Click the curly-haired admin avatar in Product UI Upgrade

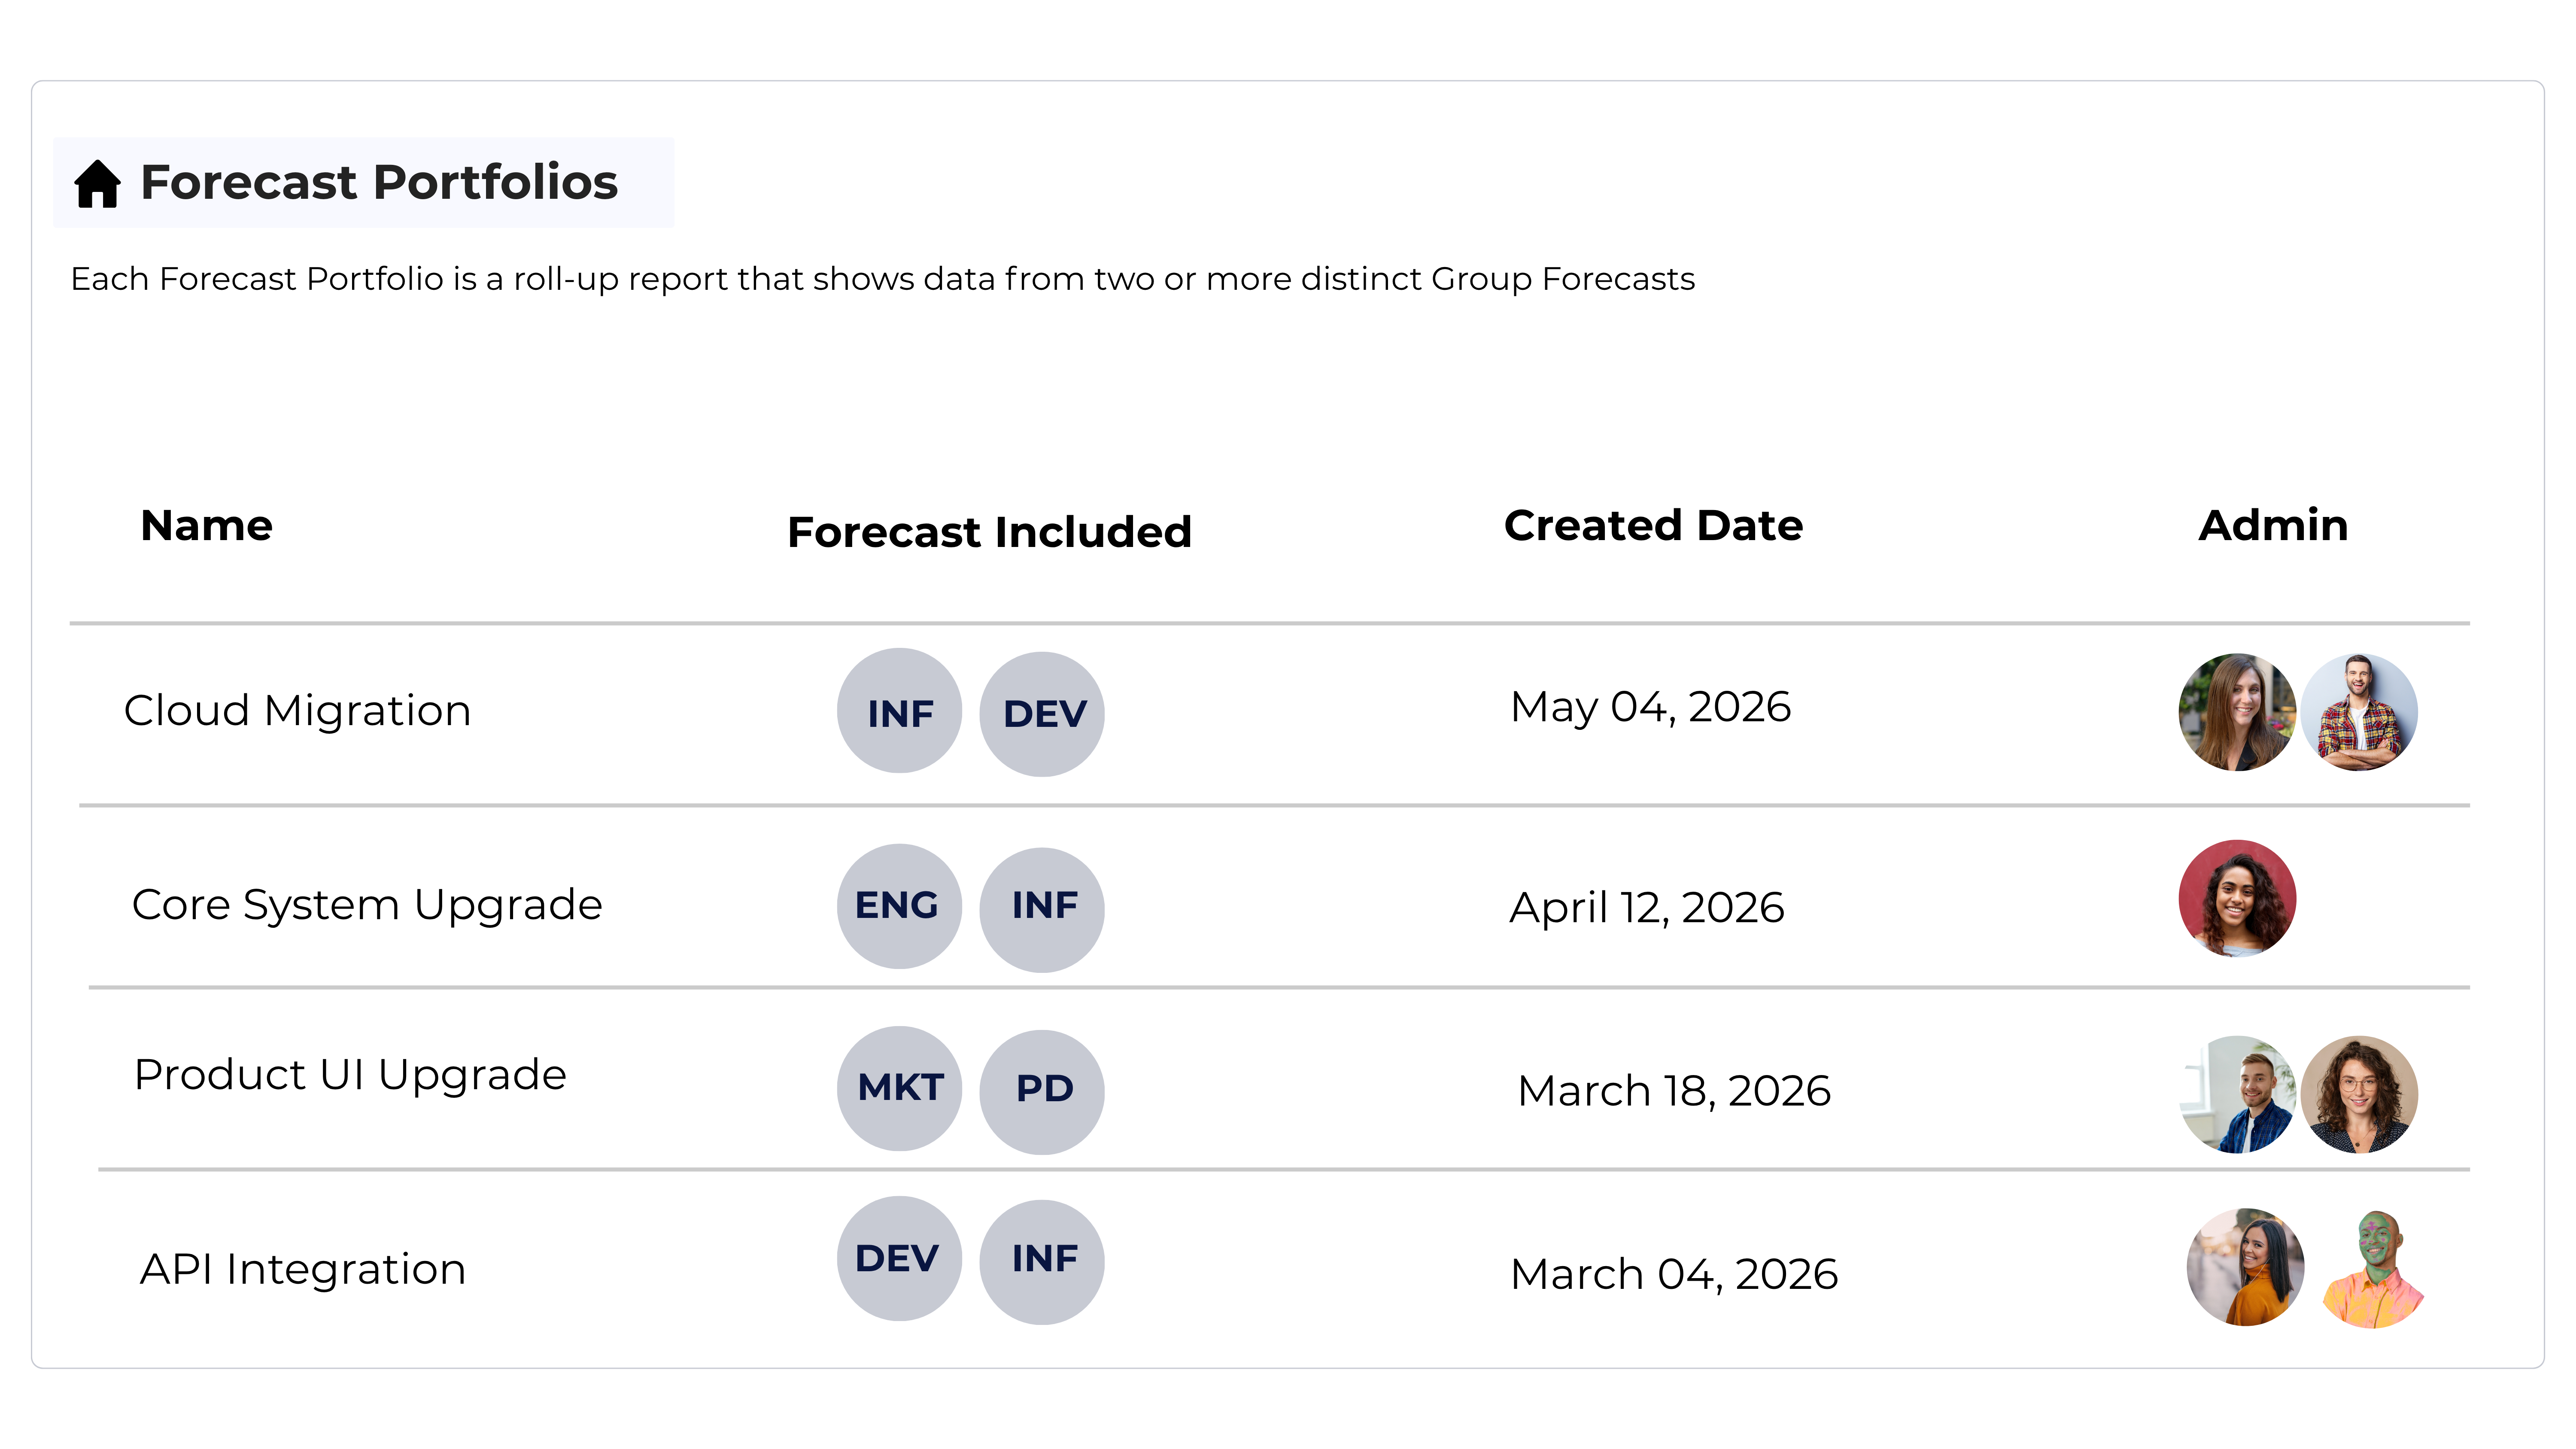tap(2359, 1094)
